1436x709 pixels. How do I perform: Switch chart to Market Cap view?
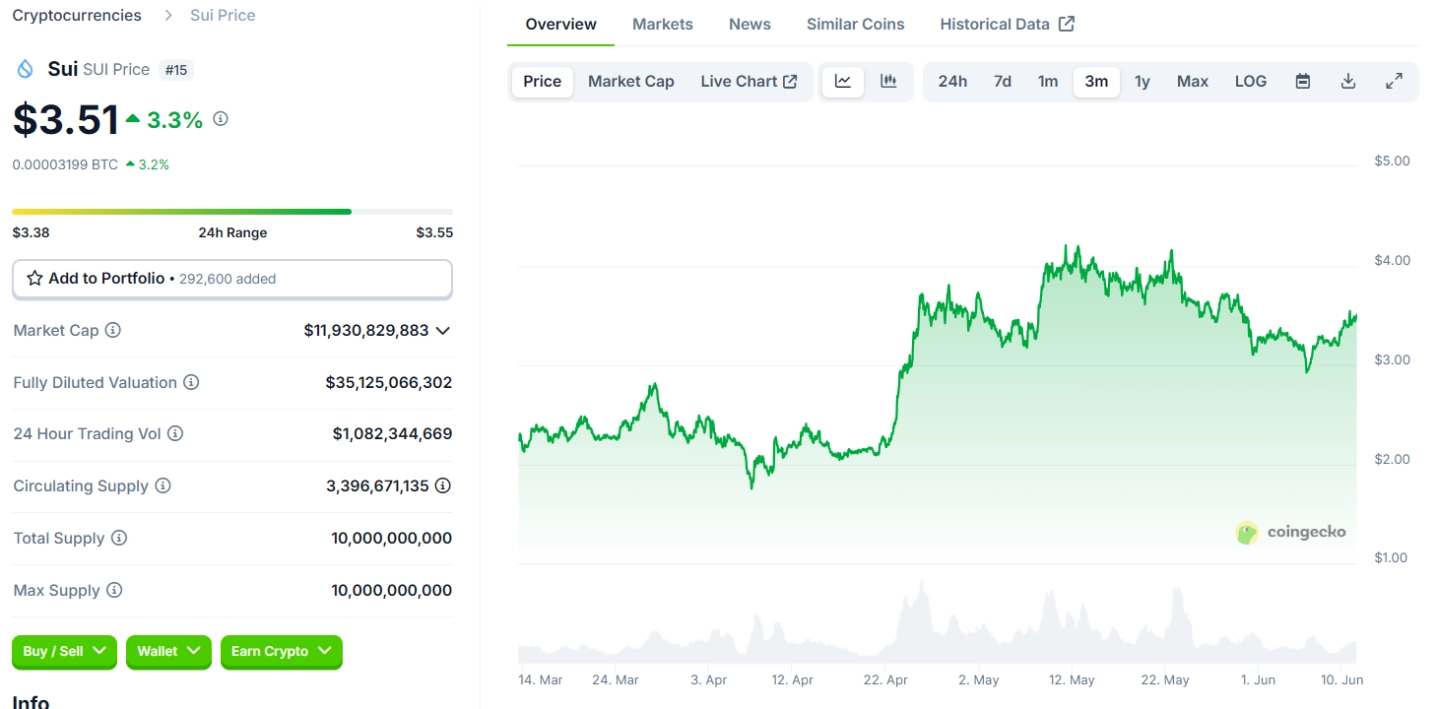tap(631, 81)
